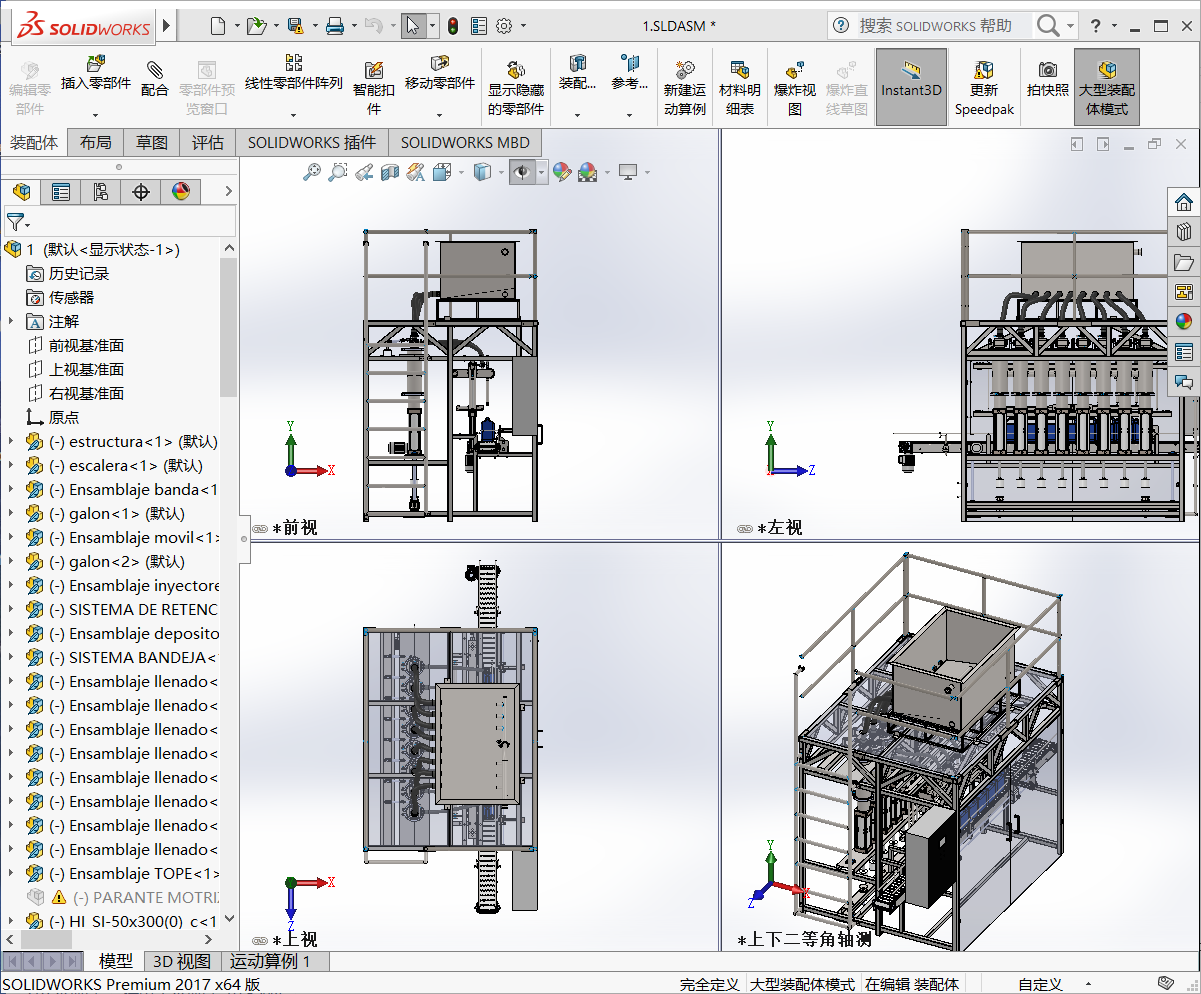Image resolution: width=1201 pixels, height=994 pixels.
Task: Expand the 注解 annotations folder
Action: 11,321
